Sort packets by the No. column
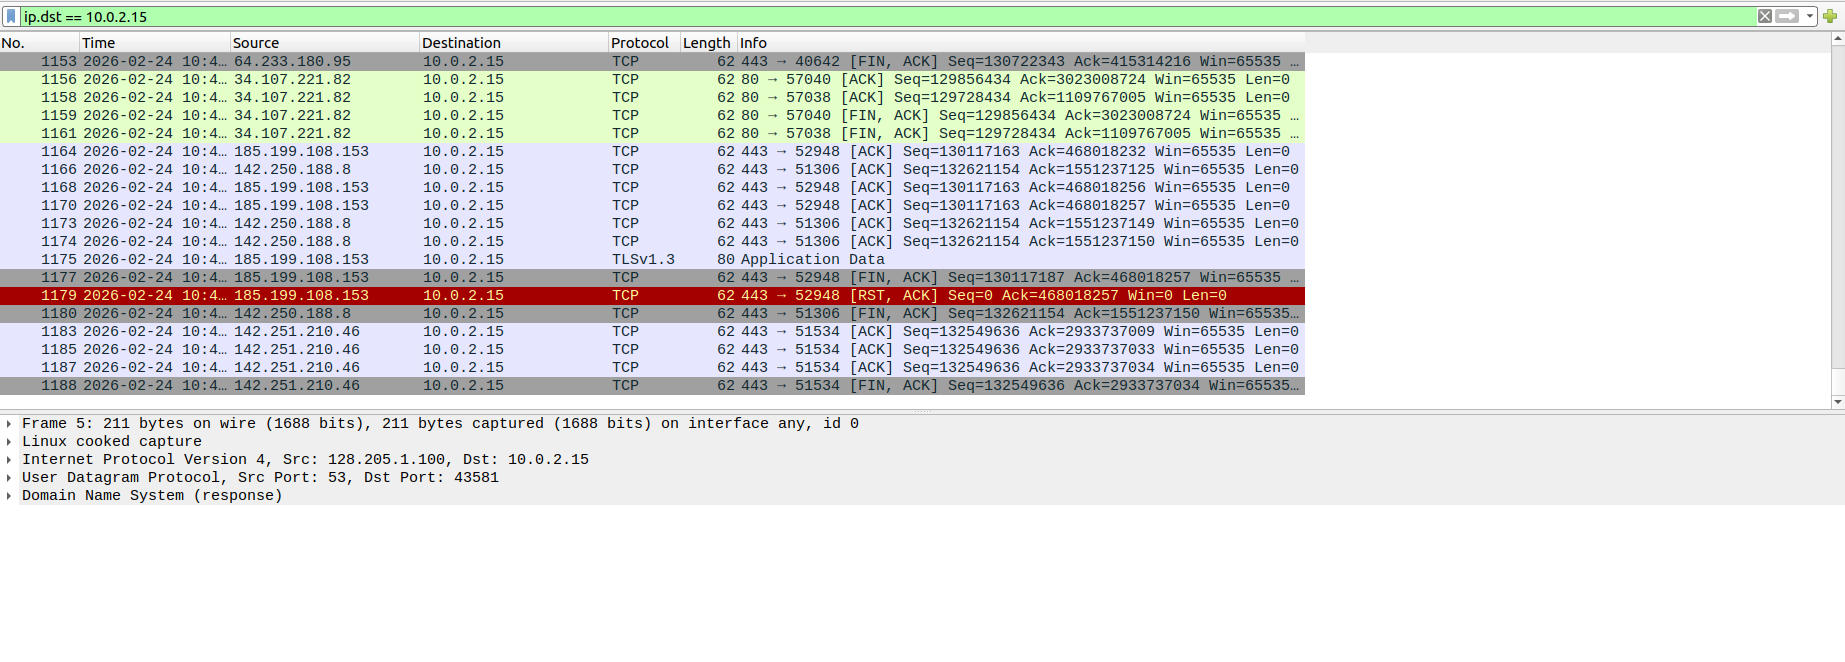This screenshot has width=1845, height=662. coord(39,43)
